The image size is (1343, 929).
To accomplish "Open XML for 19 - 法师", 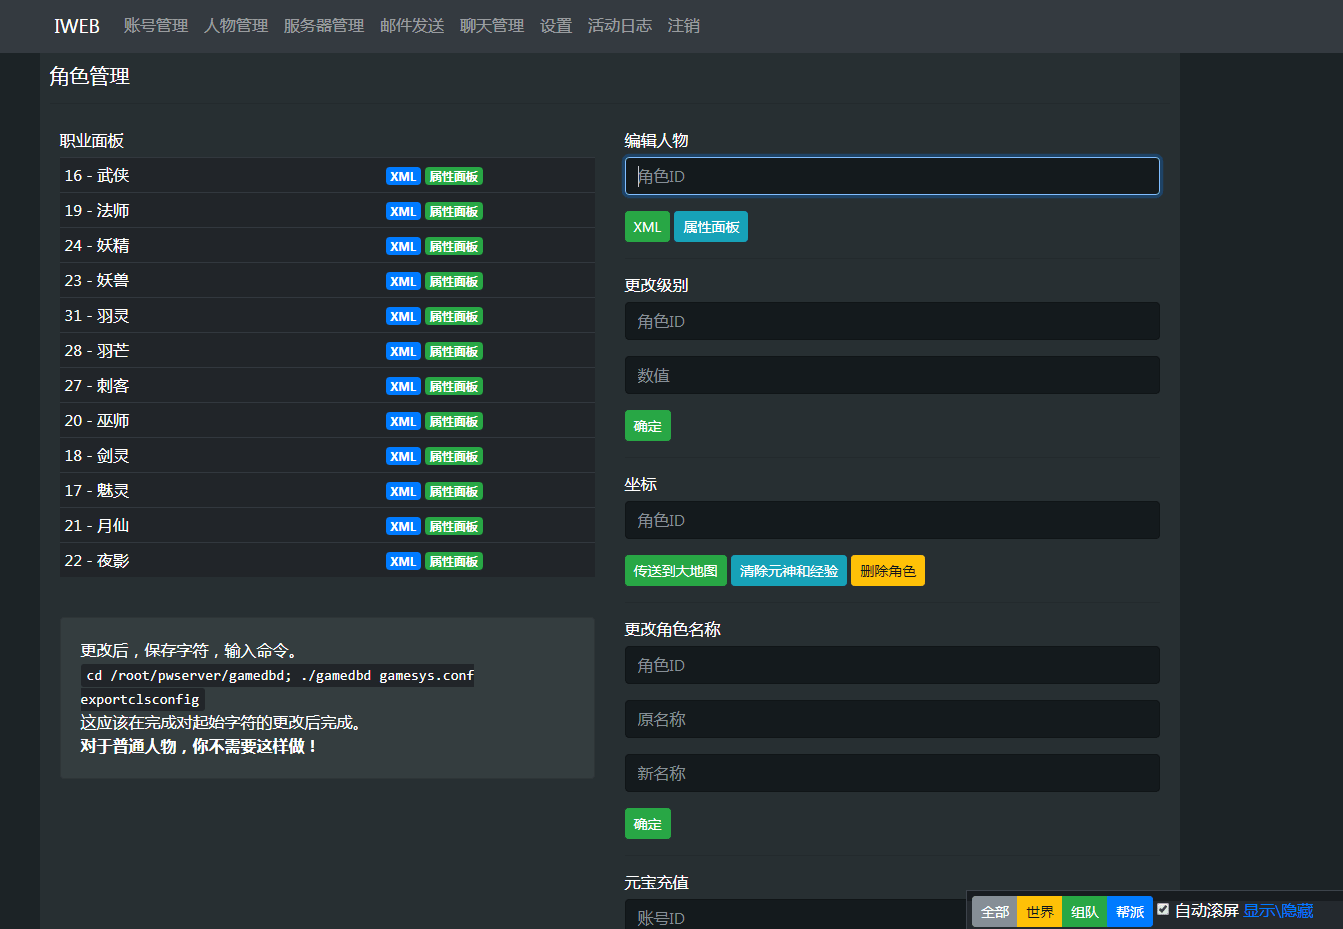I will [x=403, y=211].
